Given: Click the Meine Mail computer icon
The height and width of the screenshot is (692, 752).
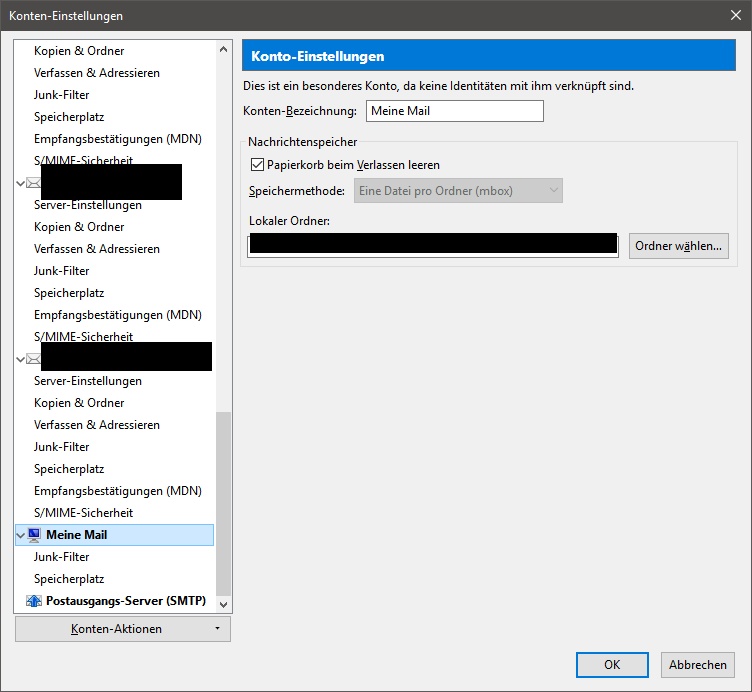Looking at the screenshot, I should pyautogui.click(x=34, y=535).
